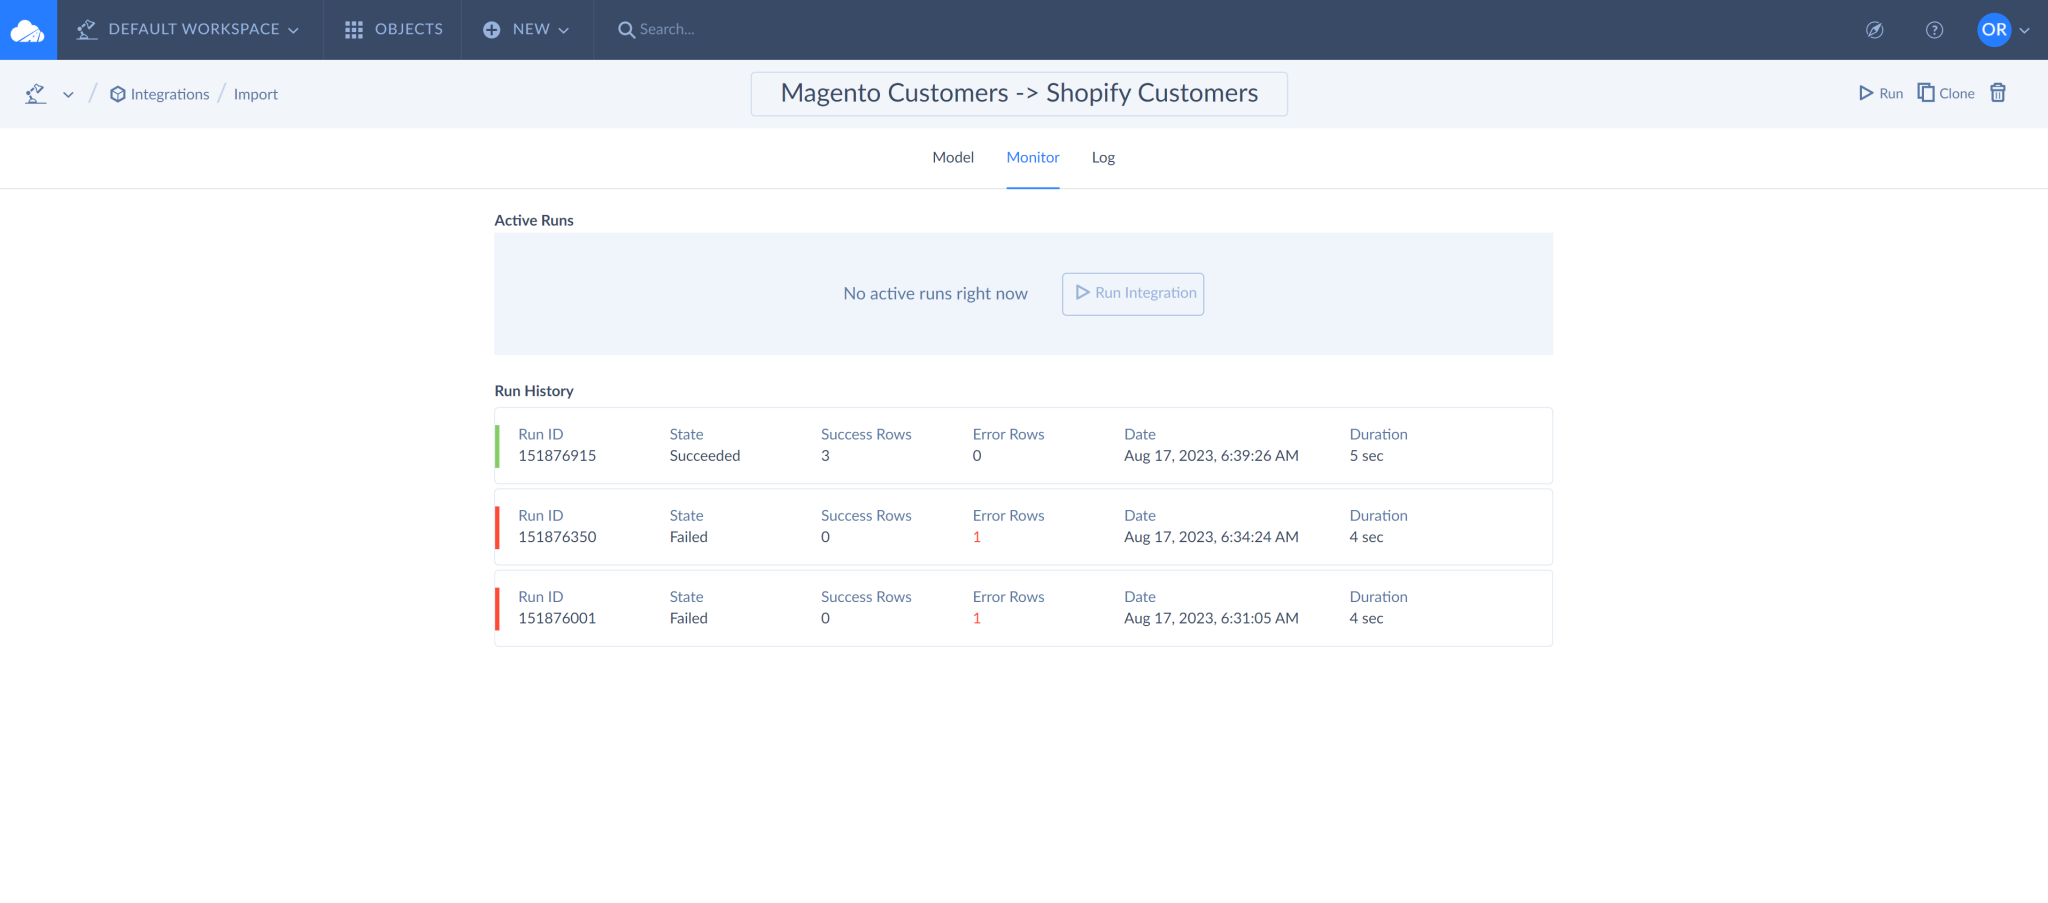2048x903 pixels.
Task: Click date Aug 17, 2023, 6:31:05 AM
Action: [x=1211, y=618]
